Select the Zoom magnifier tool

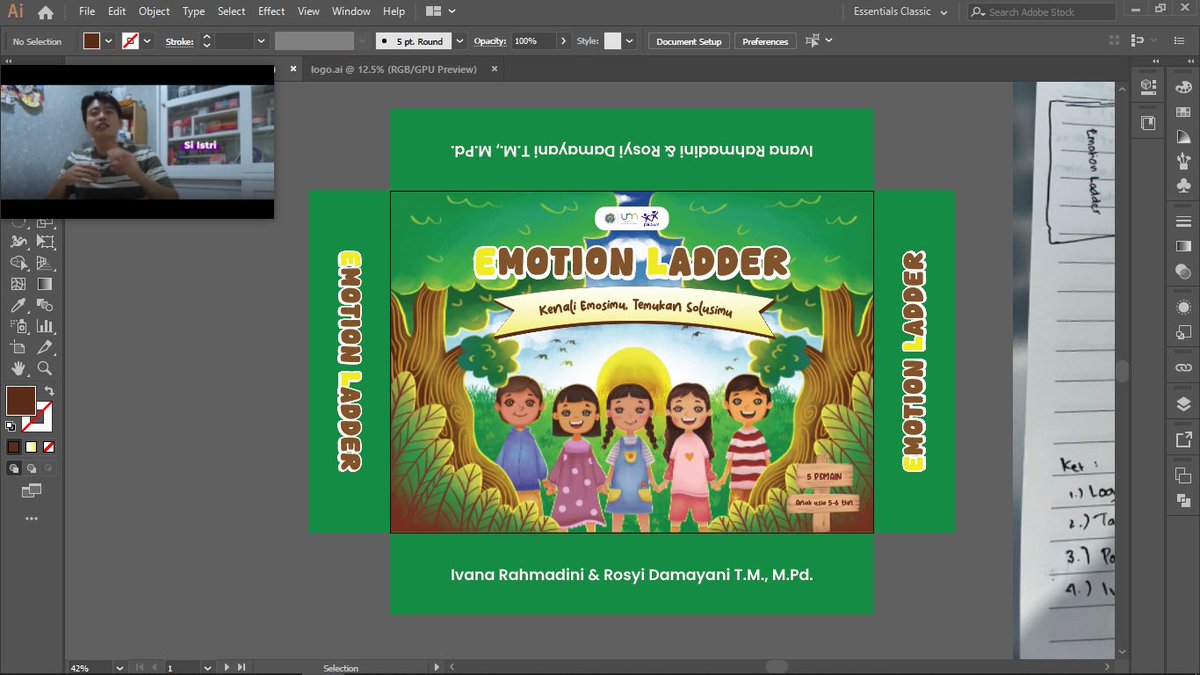click(45, 369)
